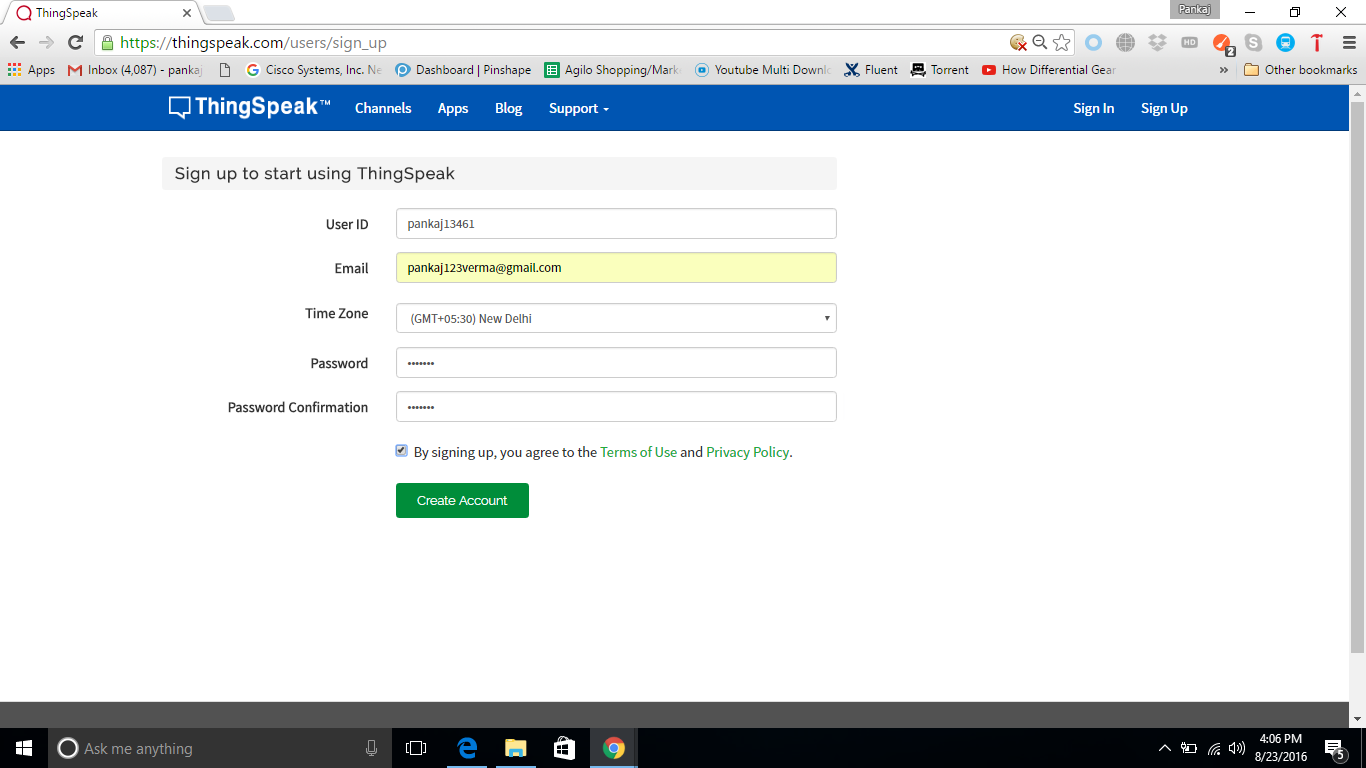This screenshot has width=1366, height=768.
Task: Open Gmail Inbox bookmark
Action: 135,70
